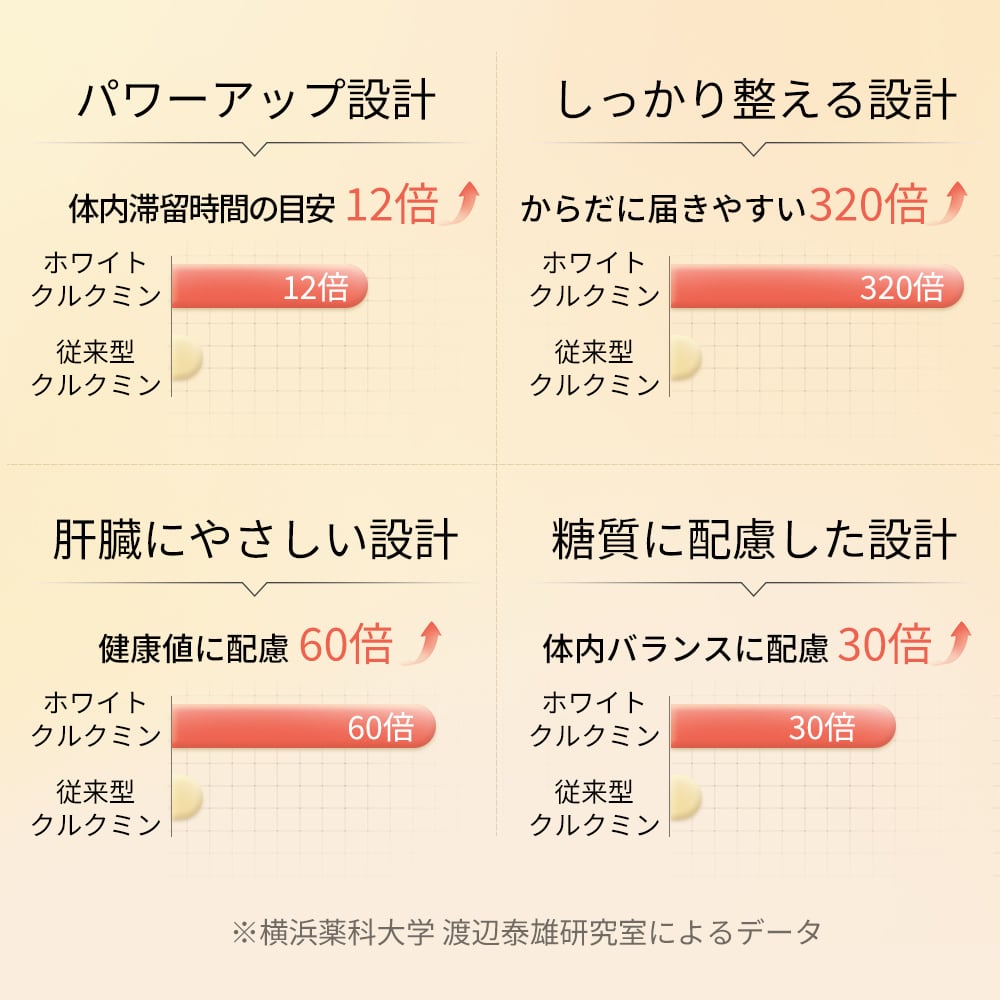Click the パワーアップ設計 heading

point(256,102)
